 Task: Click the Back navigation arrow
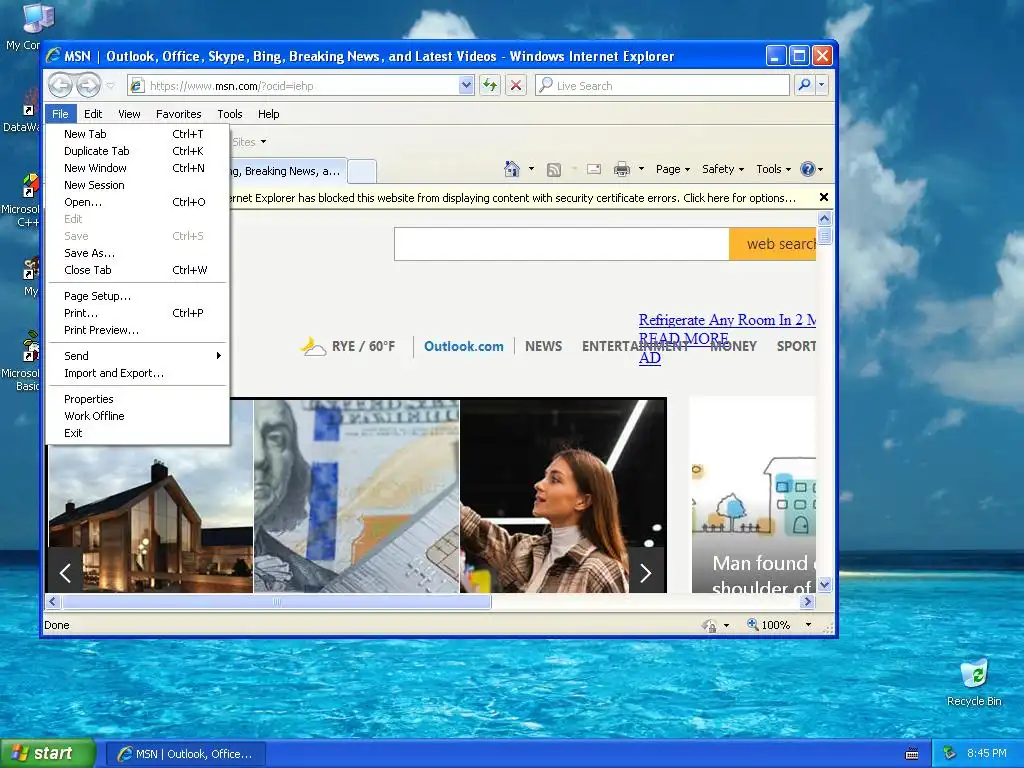[60, 85]
